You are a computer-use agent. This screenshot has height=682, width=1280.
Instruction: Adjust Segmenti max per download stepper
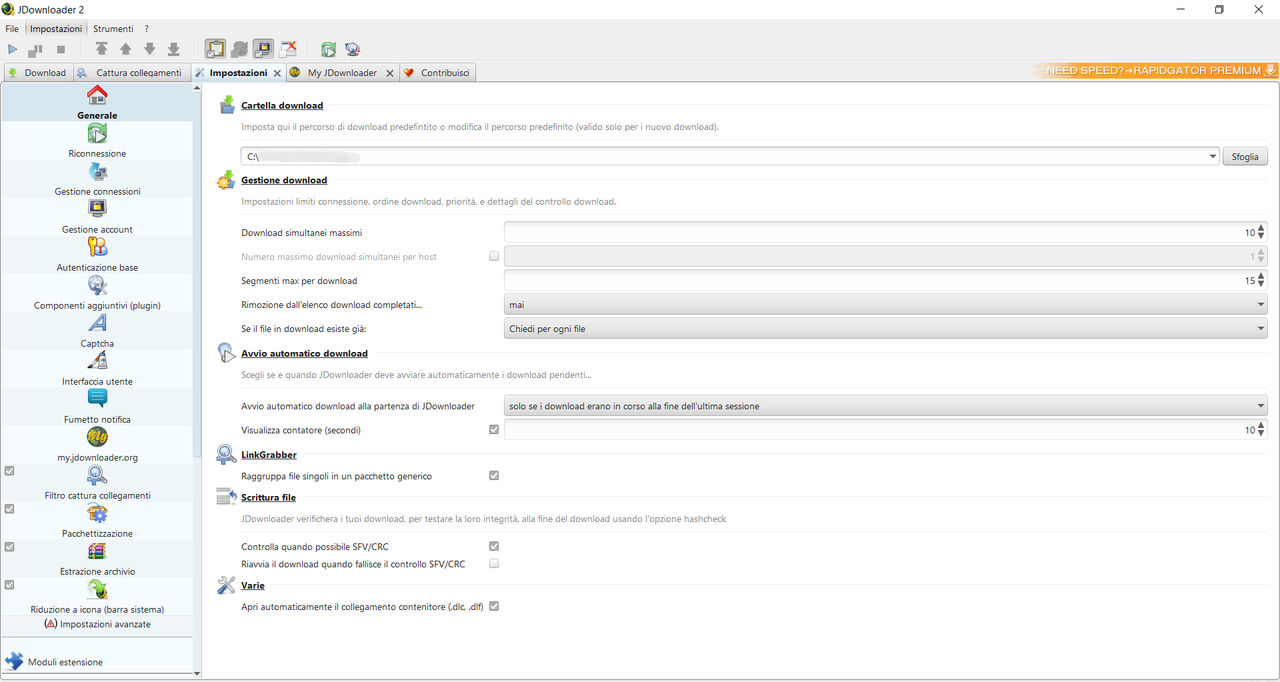(1261, 281)
